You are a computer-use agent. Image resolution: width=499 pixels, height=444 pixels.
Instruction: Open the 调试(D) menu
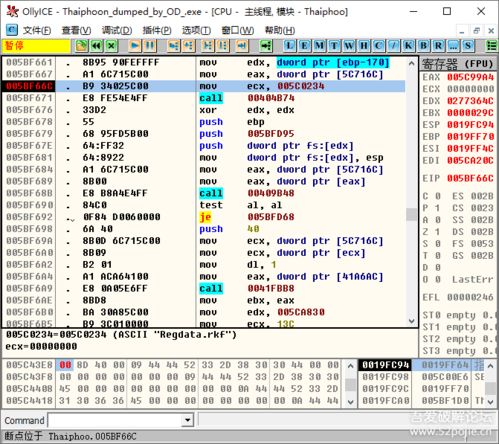pyautogui.click(x=117, y=30)
